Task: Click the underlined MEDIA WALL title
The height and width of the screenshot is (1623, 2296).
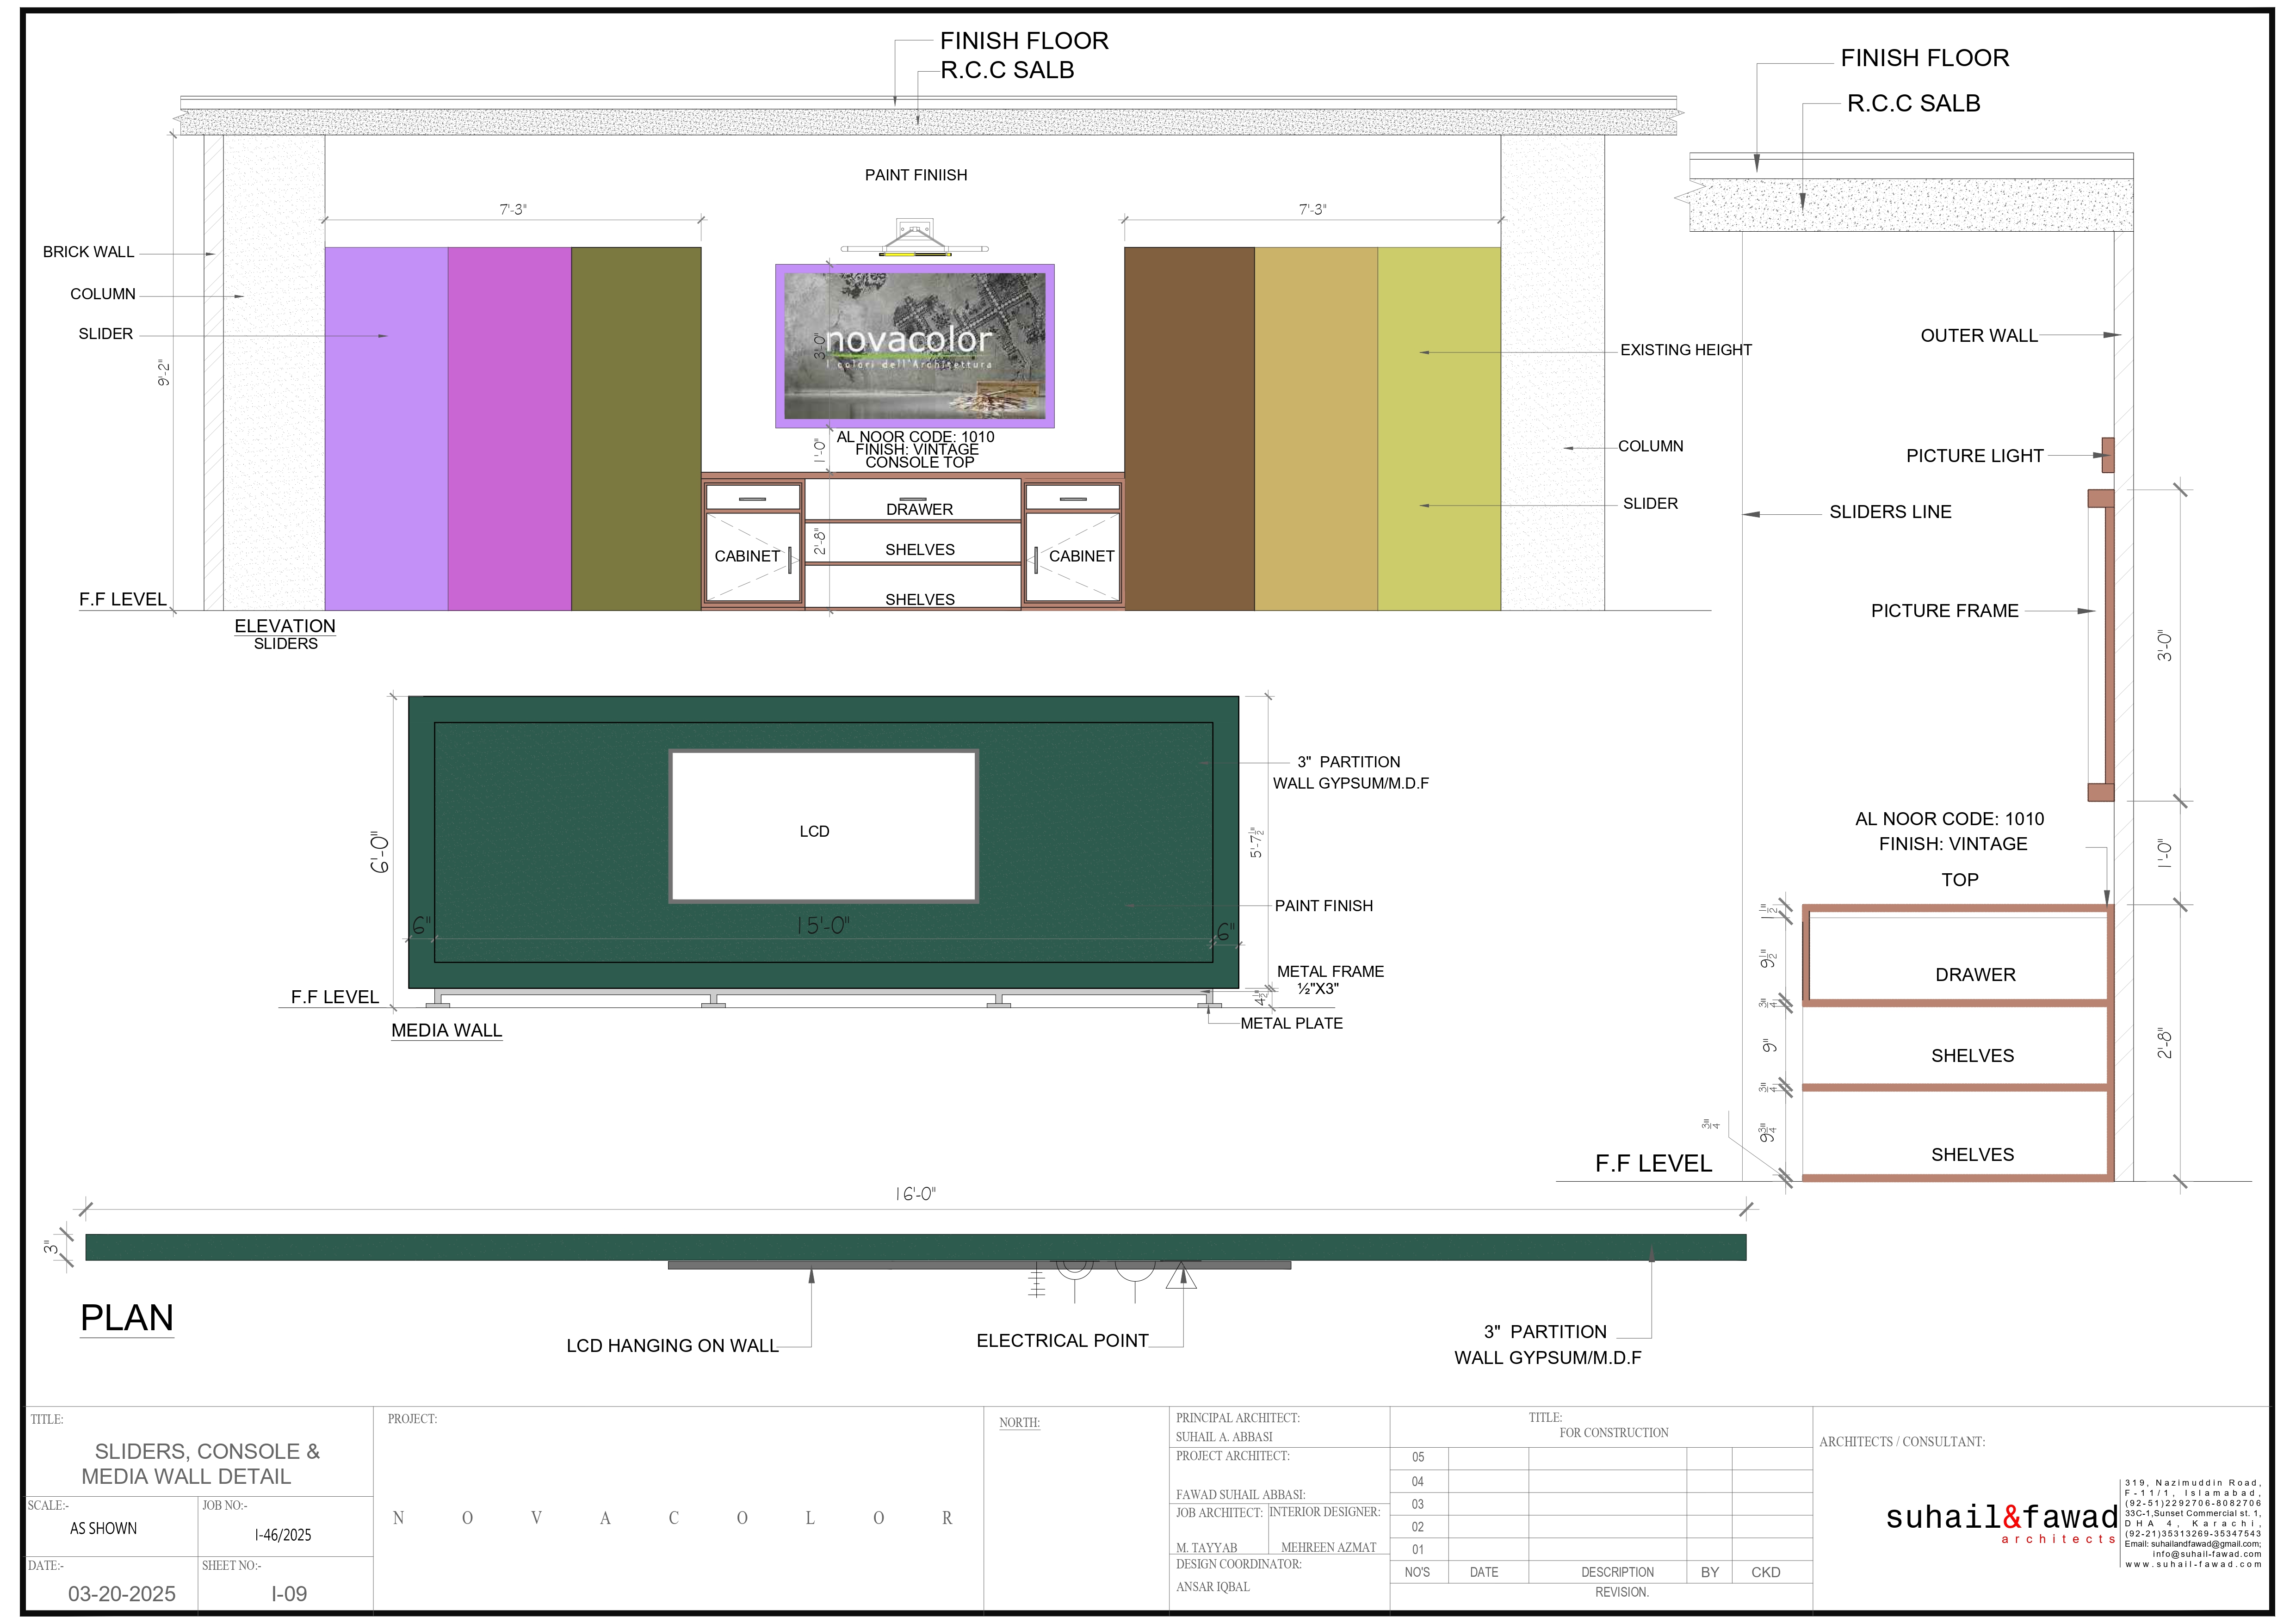Action: (x=446, y=1031)
